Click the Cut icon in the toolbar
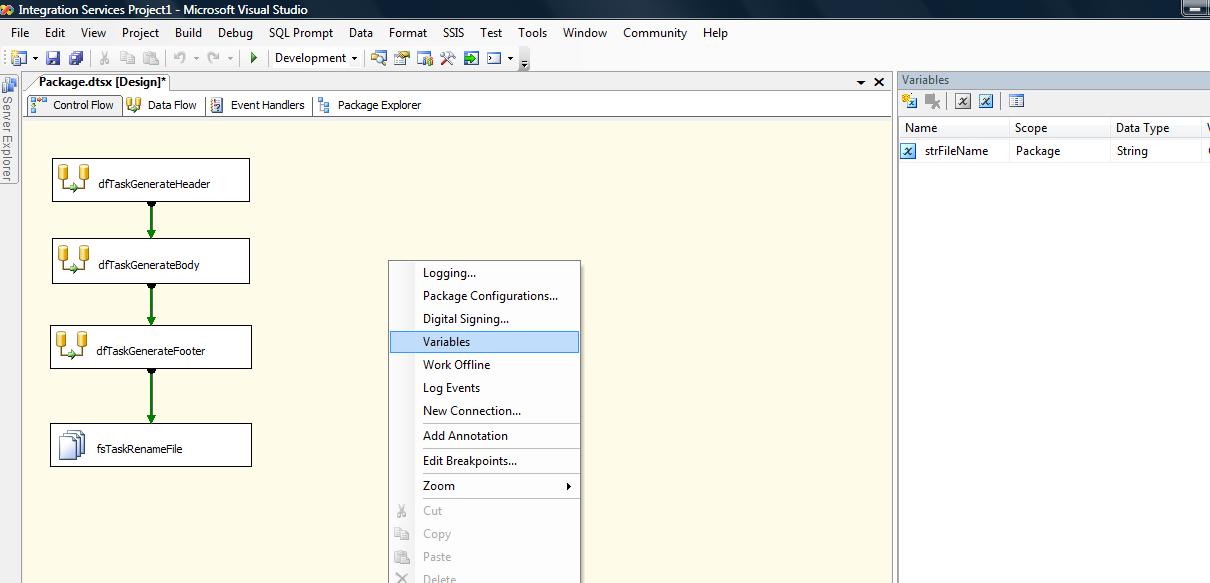This screenshot has height=583, width=1210. [104, 59]
